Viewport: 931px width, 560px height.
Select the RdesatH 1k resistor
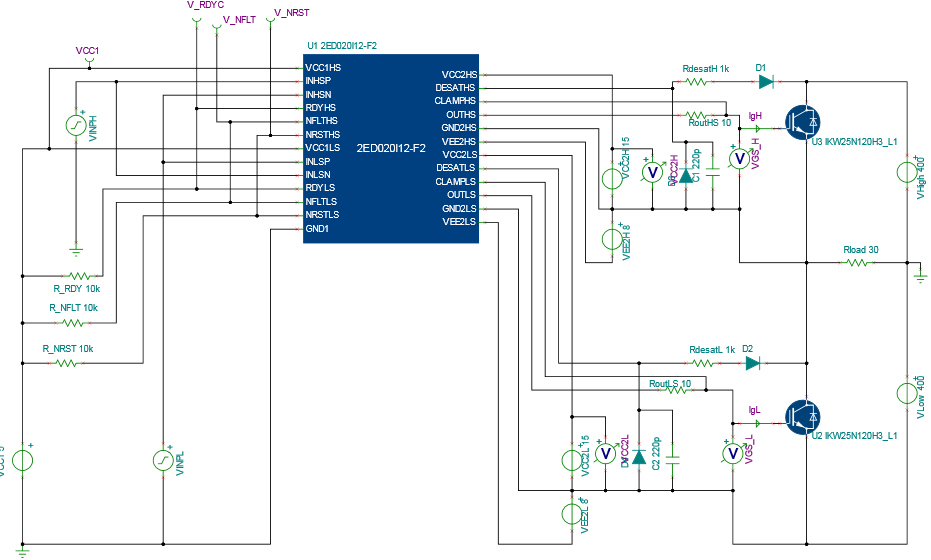(696, 81)
